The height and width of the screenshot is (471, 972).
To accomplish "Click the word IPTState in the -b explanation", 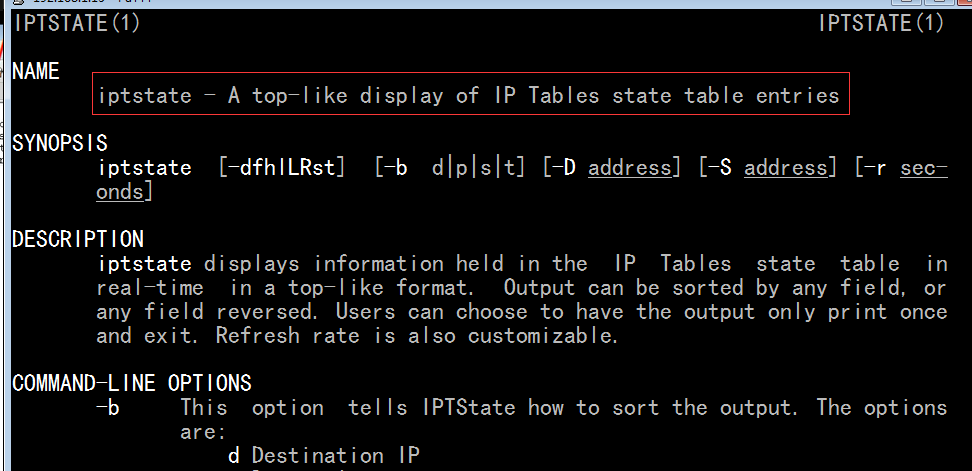I will (469, 408).
